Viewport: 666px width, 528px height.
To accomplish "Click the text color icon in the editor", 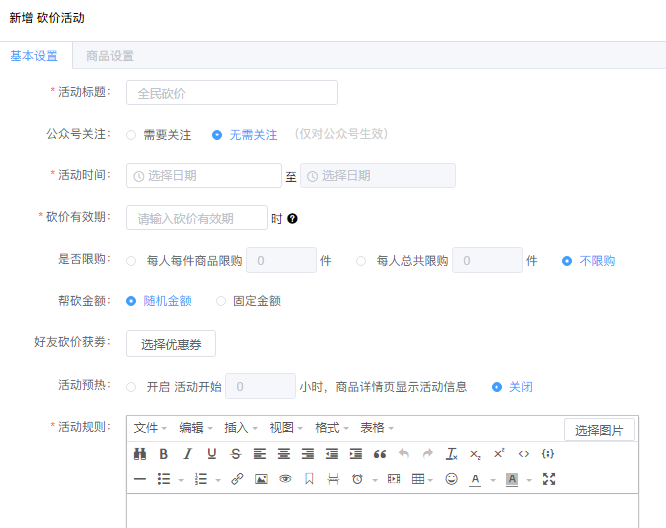I will pos(475,479).
